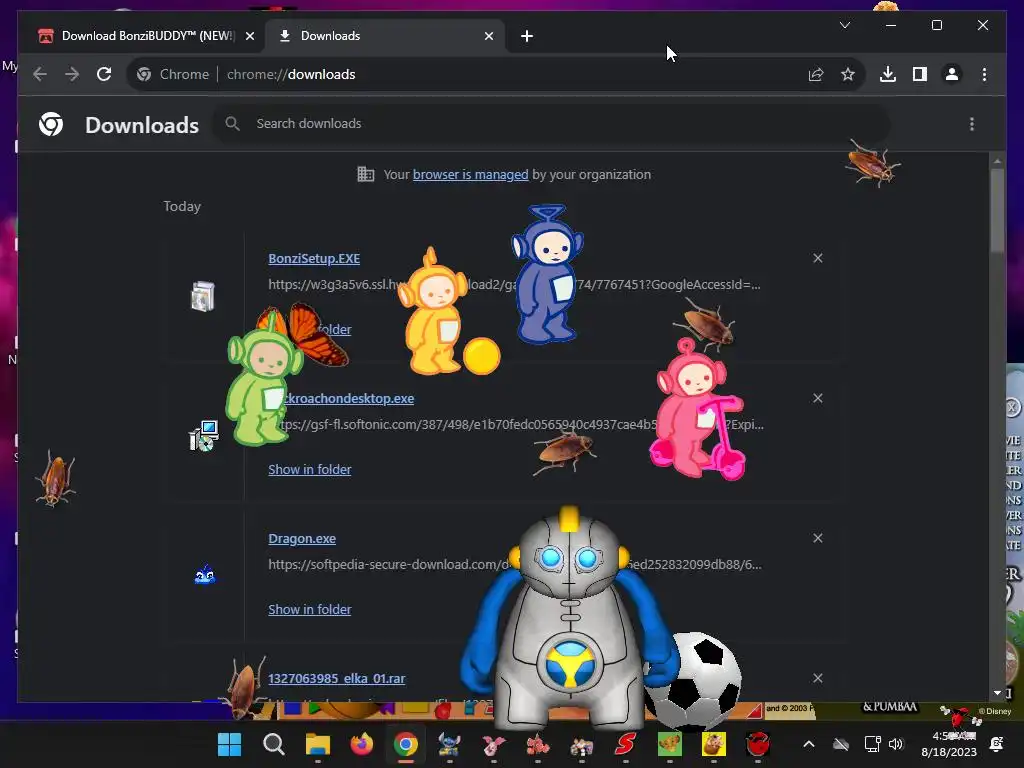Click the Search downloads field
The image size is (1024, 768).
[552, 123]
